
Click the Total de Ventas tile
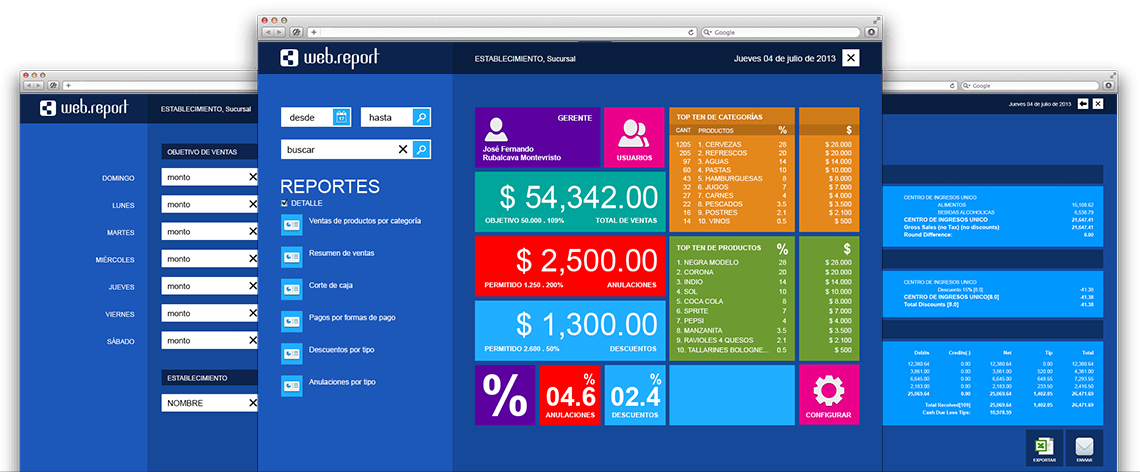click(567, 201)
